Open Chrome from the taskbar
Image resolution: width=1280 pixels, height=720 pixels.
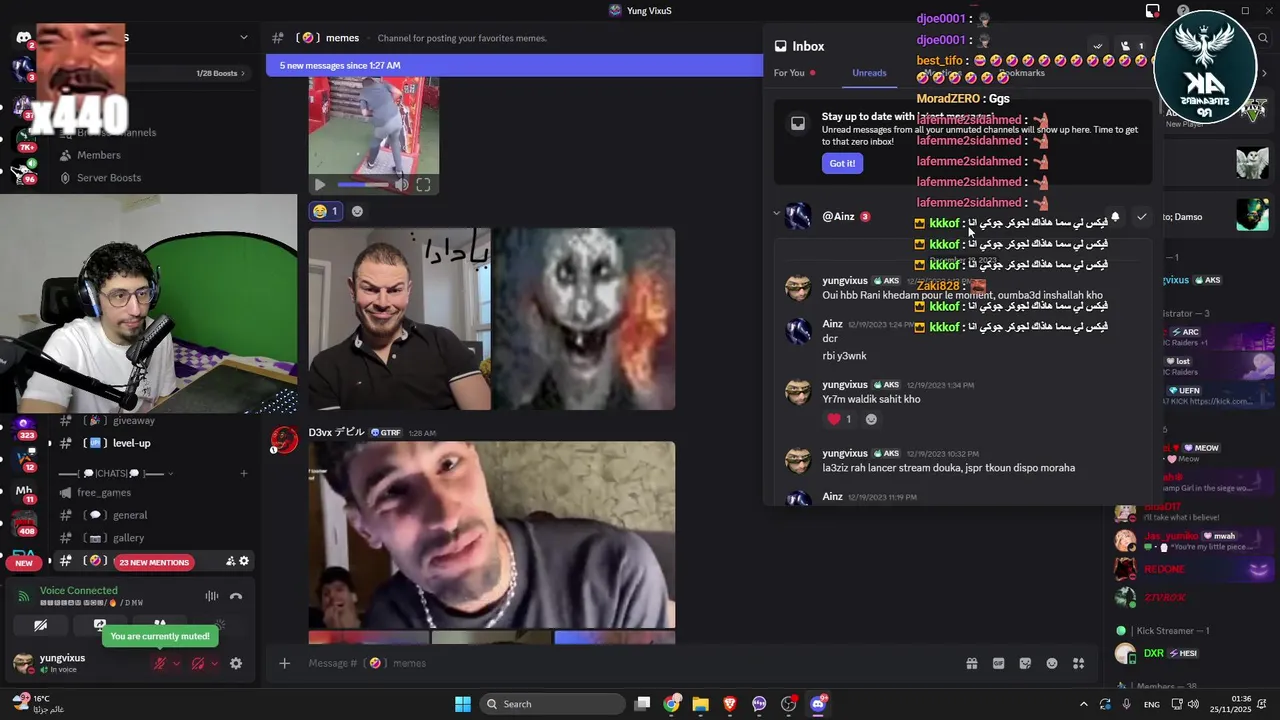tap(672, 704)
